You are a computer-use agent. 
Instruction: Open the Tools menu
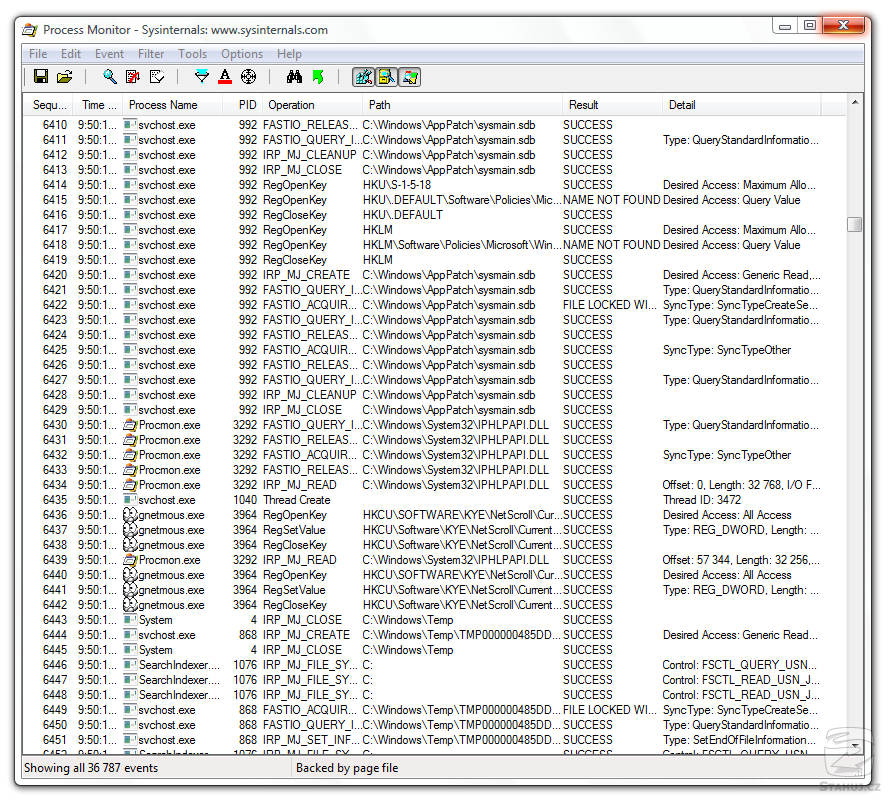coord(192,54)
